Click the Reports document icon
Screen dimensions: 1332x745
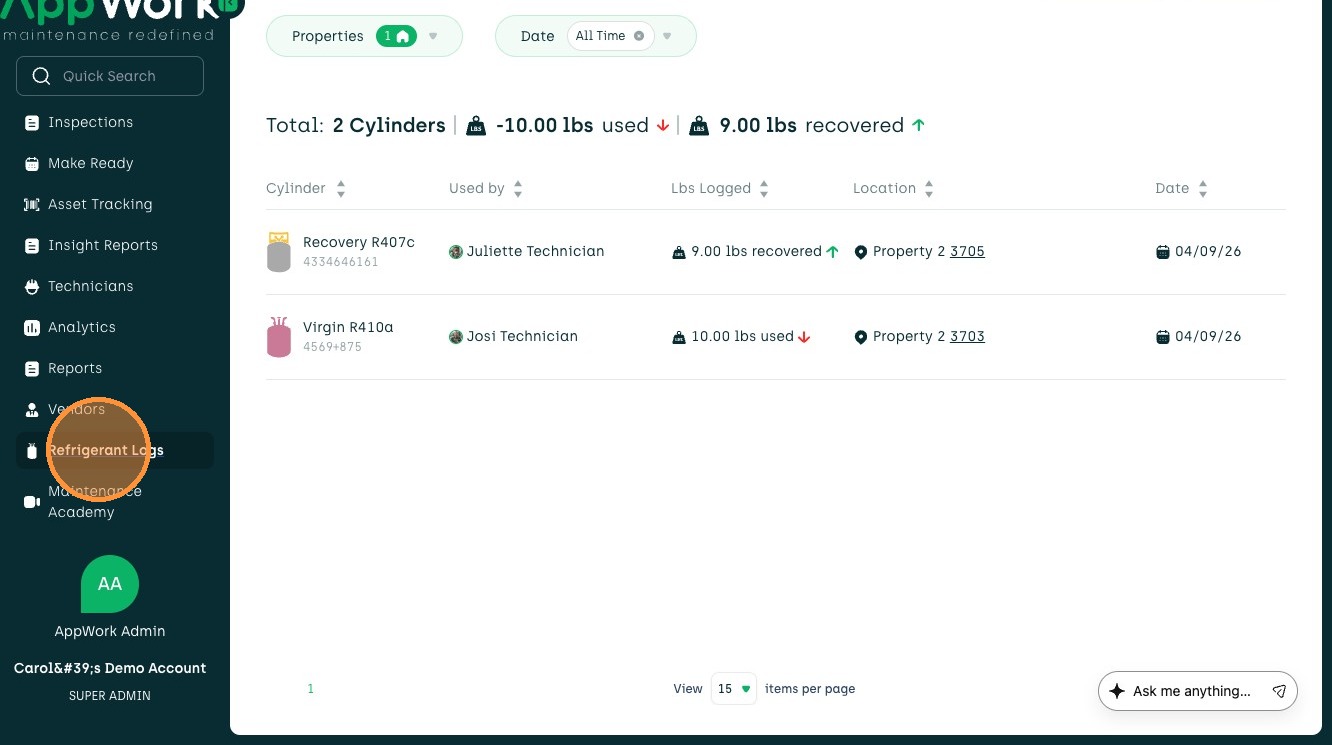click(31, 369)
